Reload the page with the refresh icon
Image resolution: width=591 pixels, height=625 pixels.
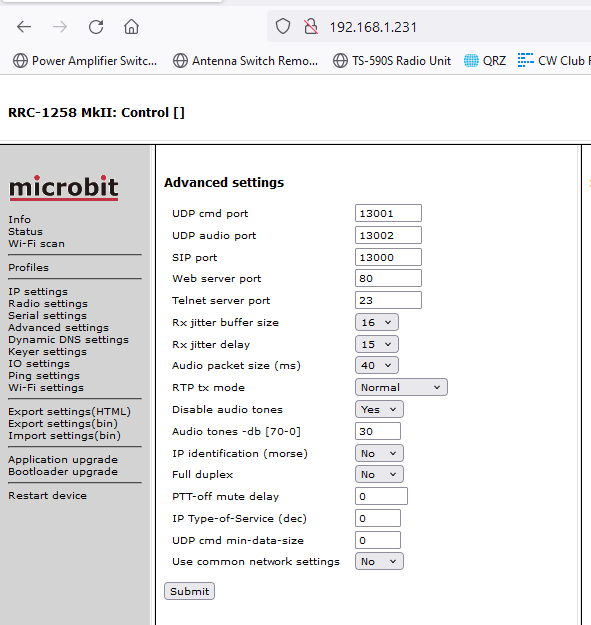pos(96,27)
